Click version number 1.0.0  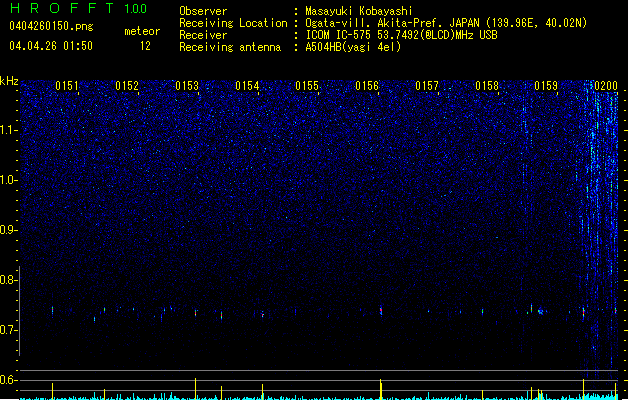coord(136,9)
